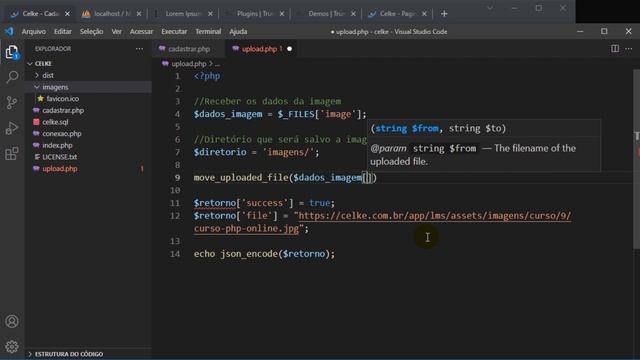This screenshot has height=360, width=640.
Task: Open the Search view in activity bar
Action: tap(12, 77)
